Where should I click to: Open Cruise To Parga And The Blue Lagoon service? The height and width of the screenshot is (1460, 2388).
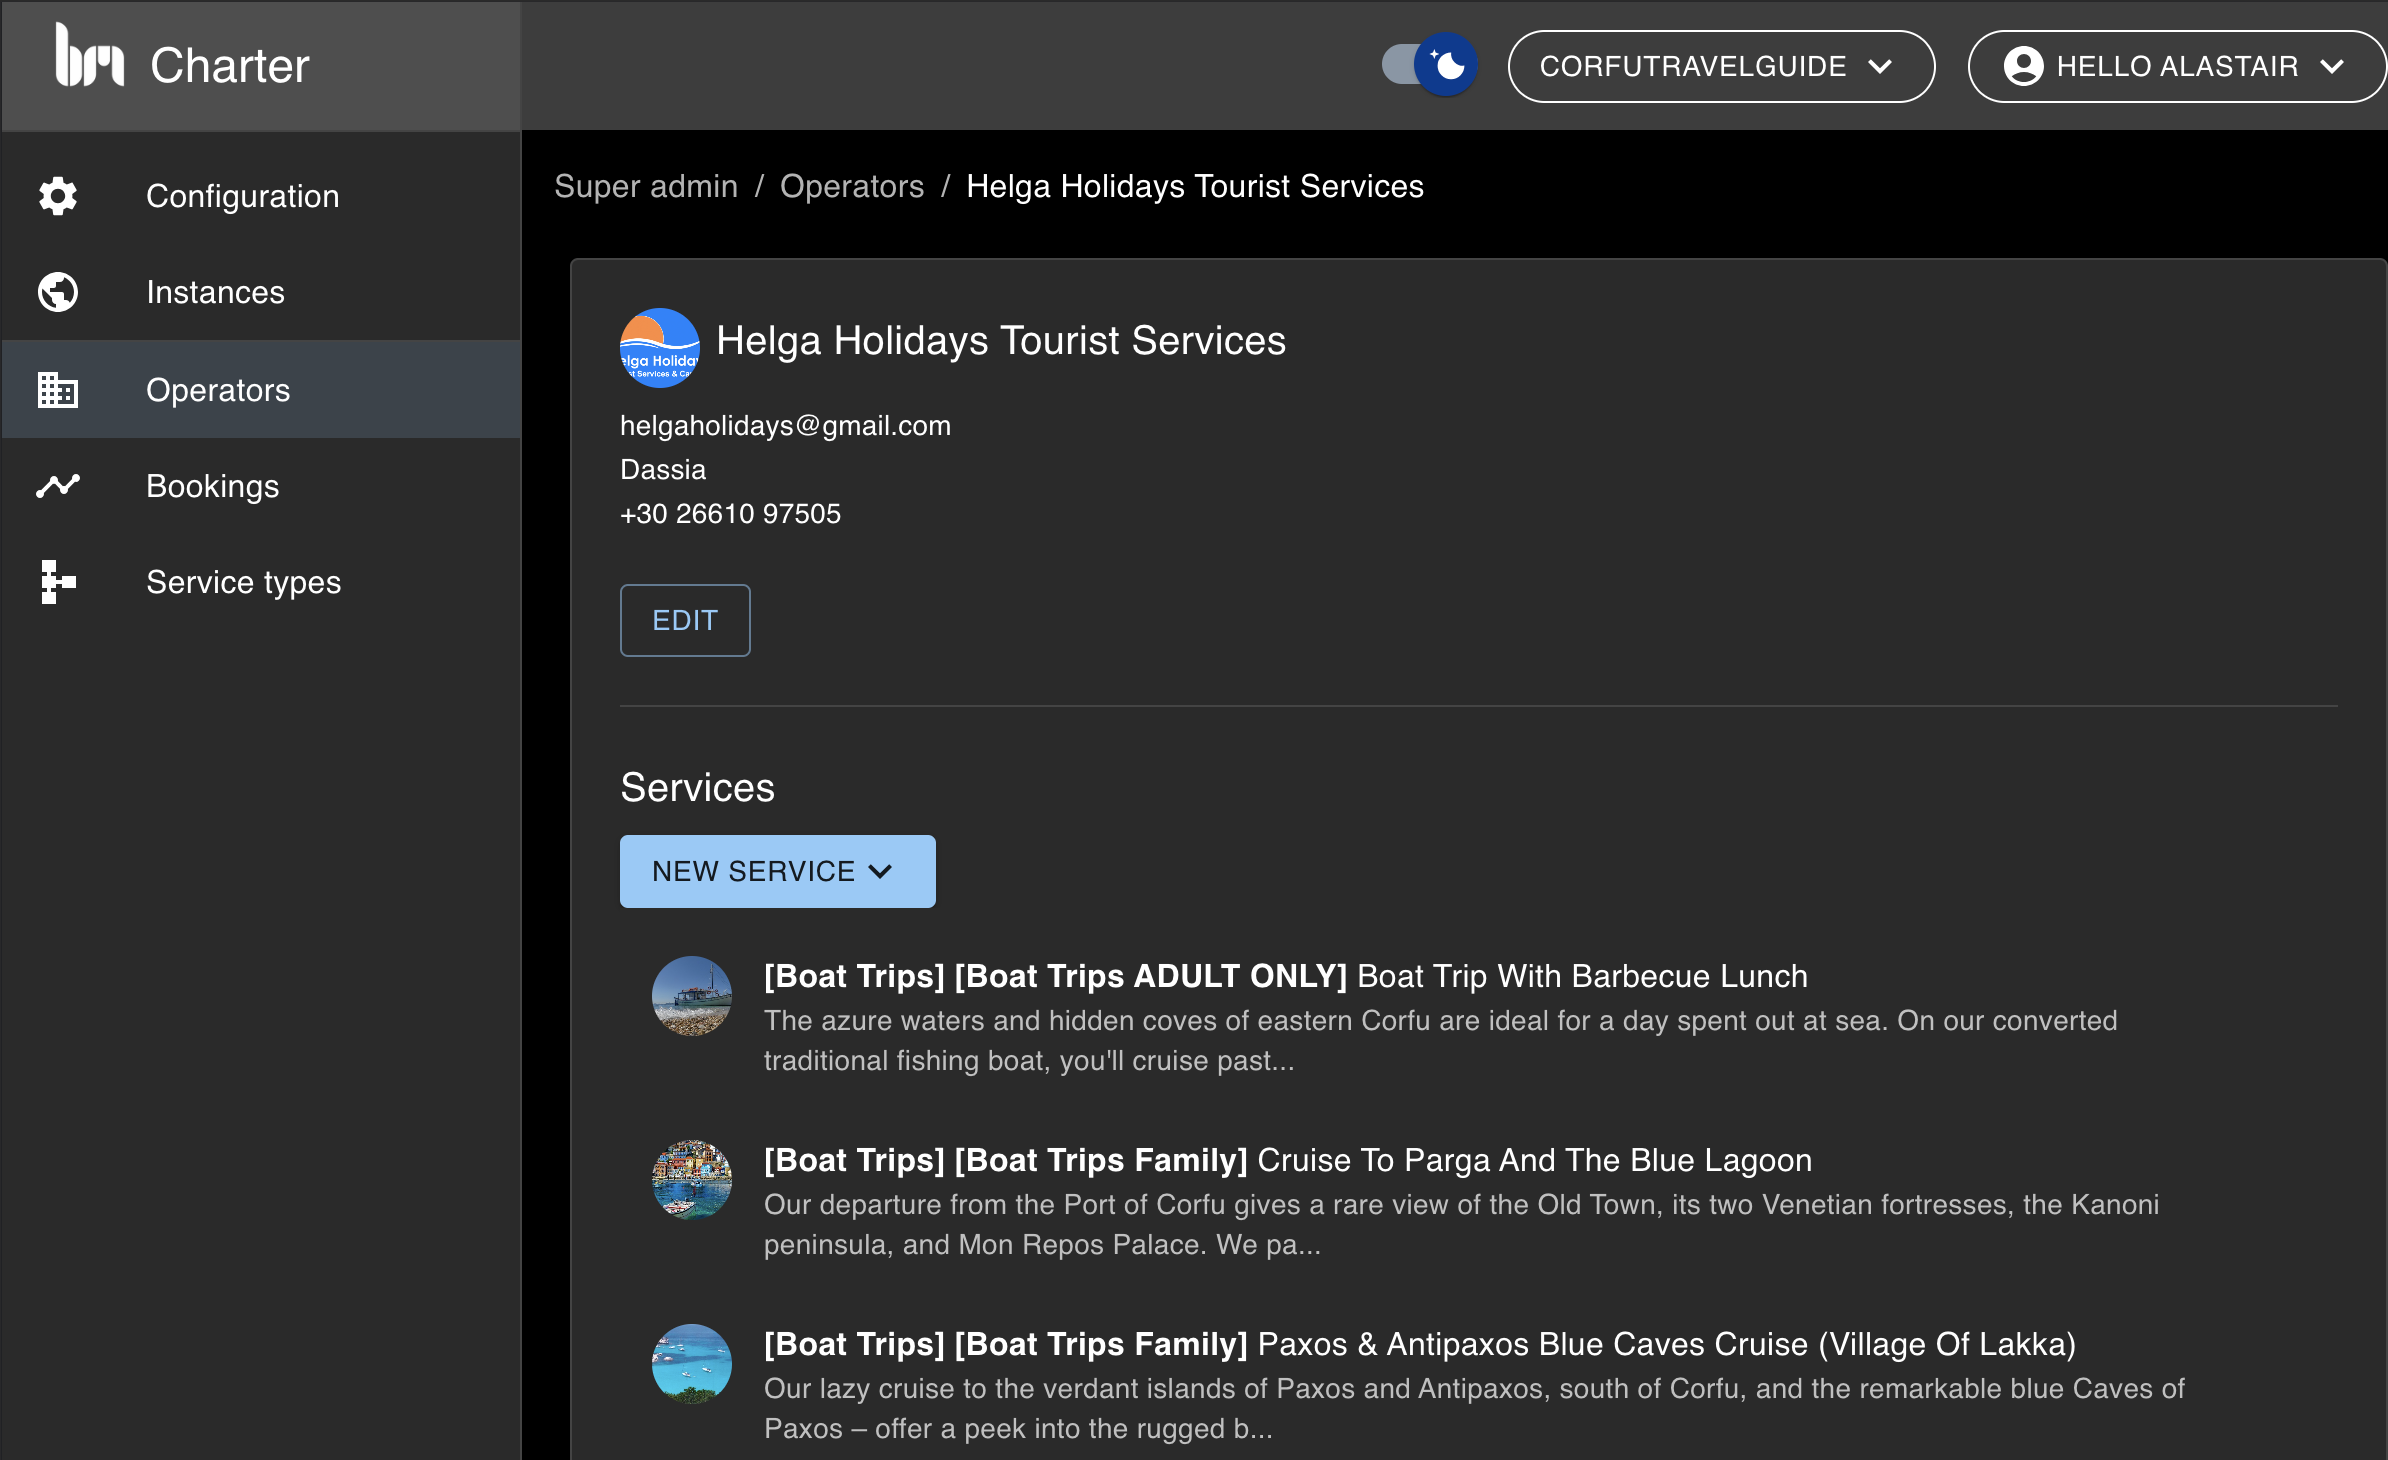click(x=1288, y=1160)
